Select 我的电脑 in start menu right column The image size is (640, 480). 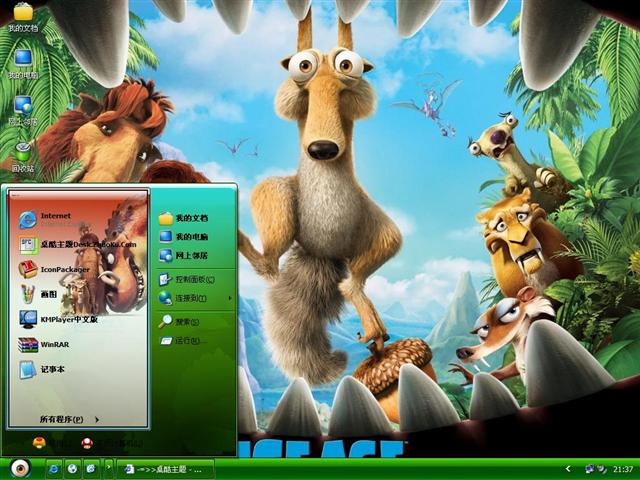click(183, 237)
